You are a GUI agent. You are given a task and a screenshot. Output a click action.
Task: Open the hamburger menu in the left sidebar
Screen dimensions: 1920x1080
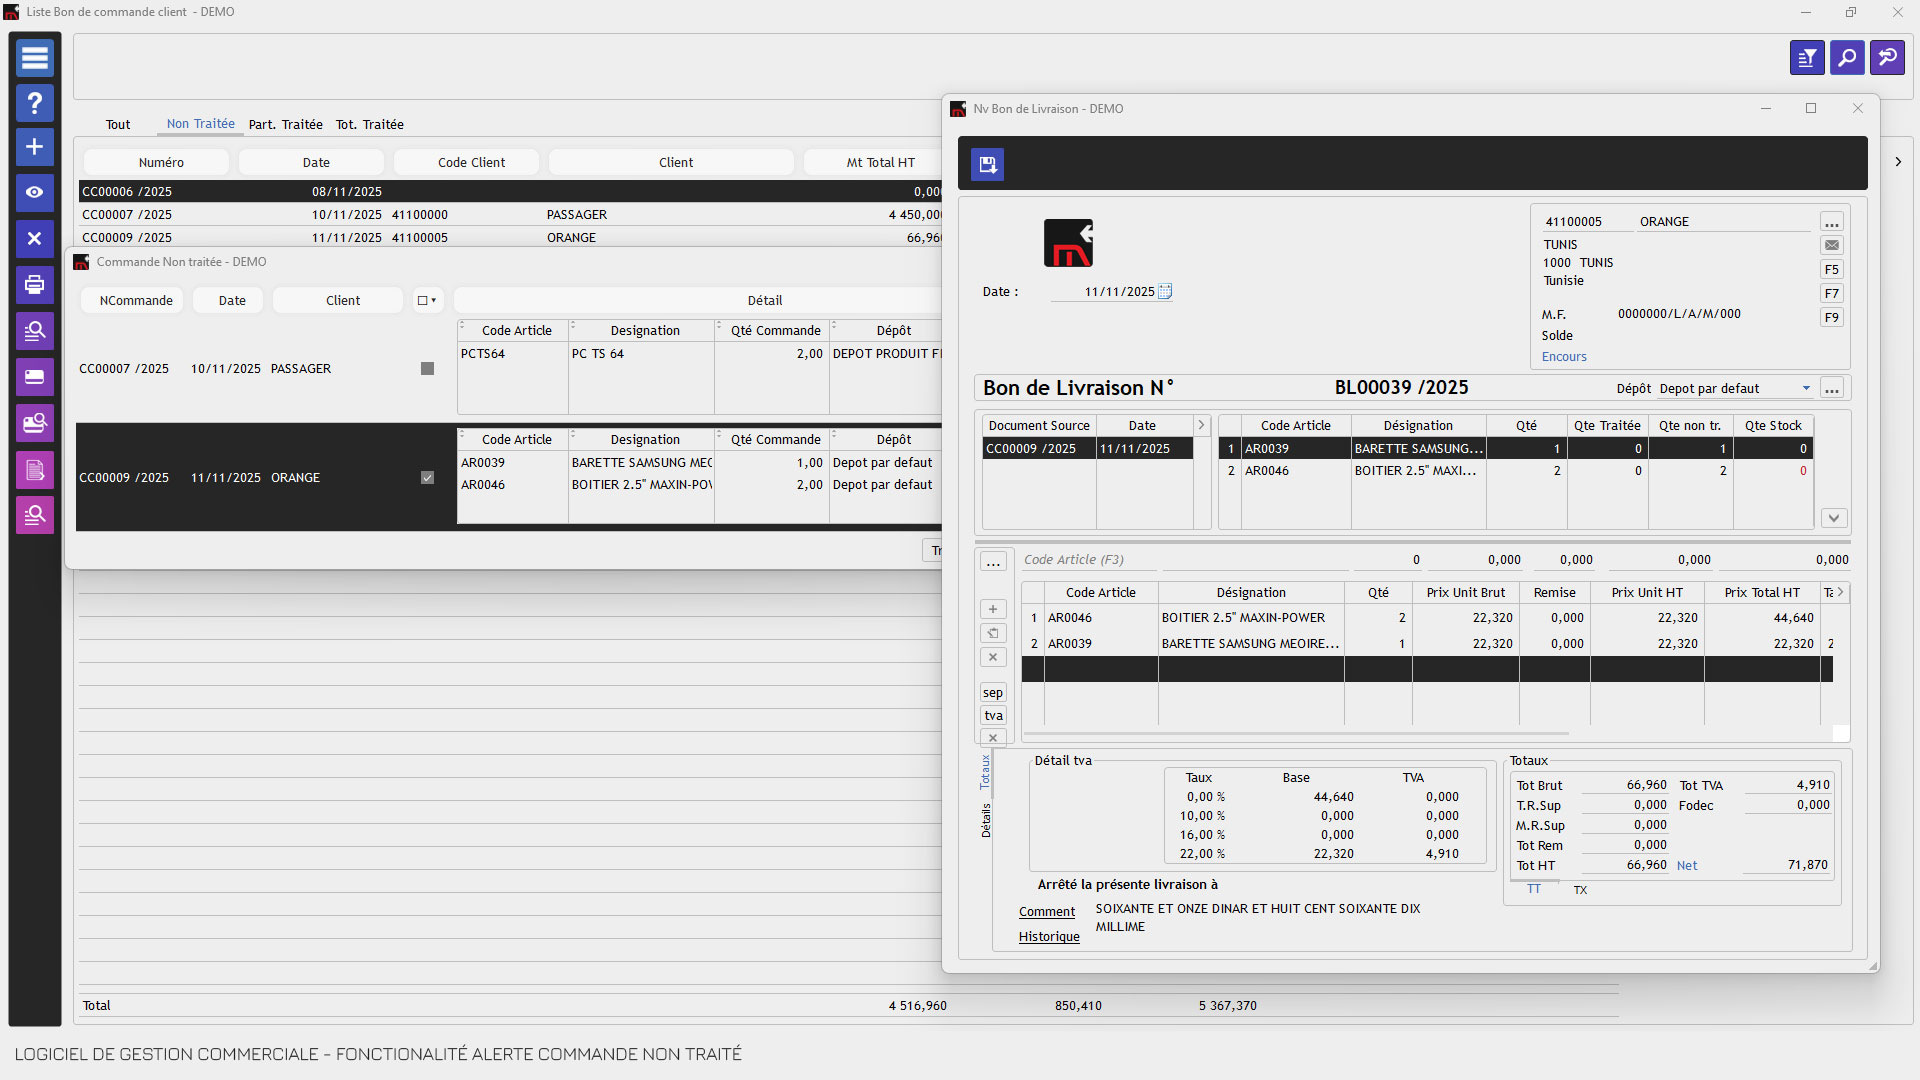34,58
